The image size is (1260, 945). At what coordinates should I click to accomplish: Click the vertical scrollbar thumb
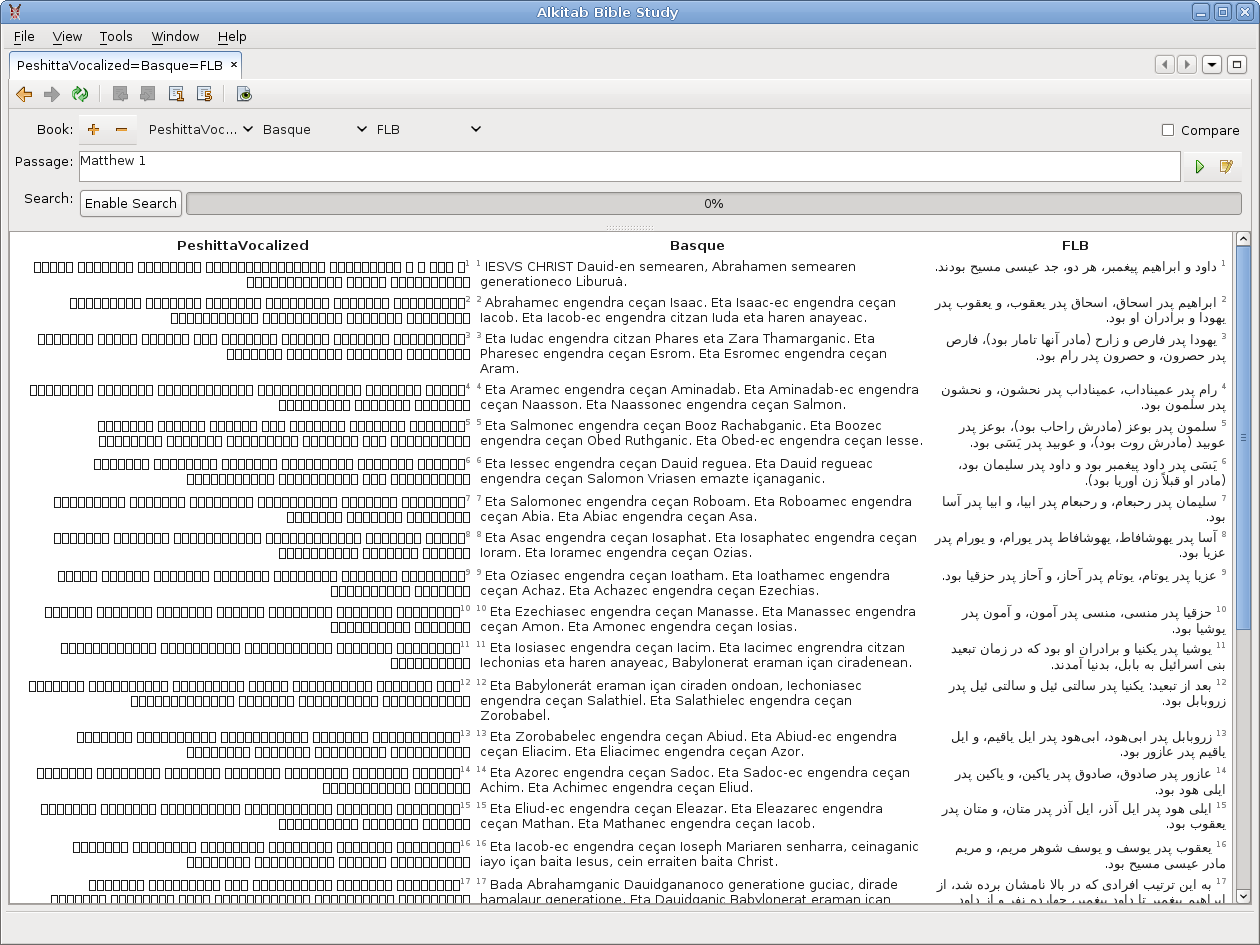[1243, 438]
